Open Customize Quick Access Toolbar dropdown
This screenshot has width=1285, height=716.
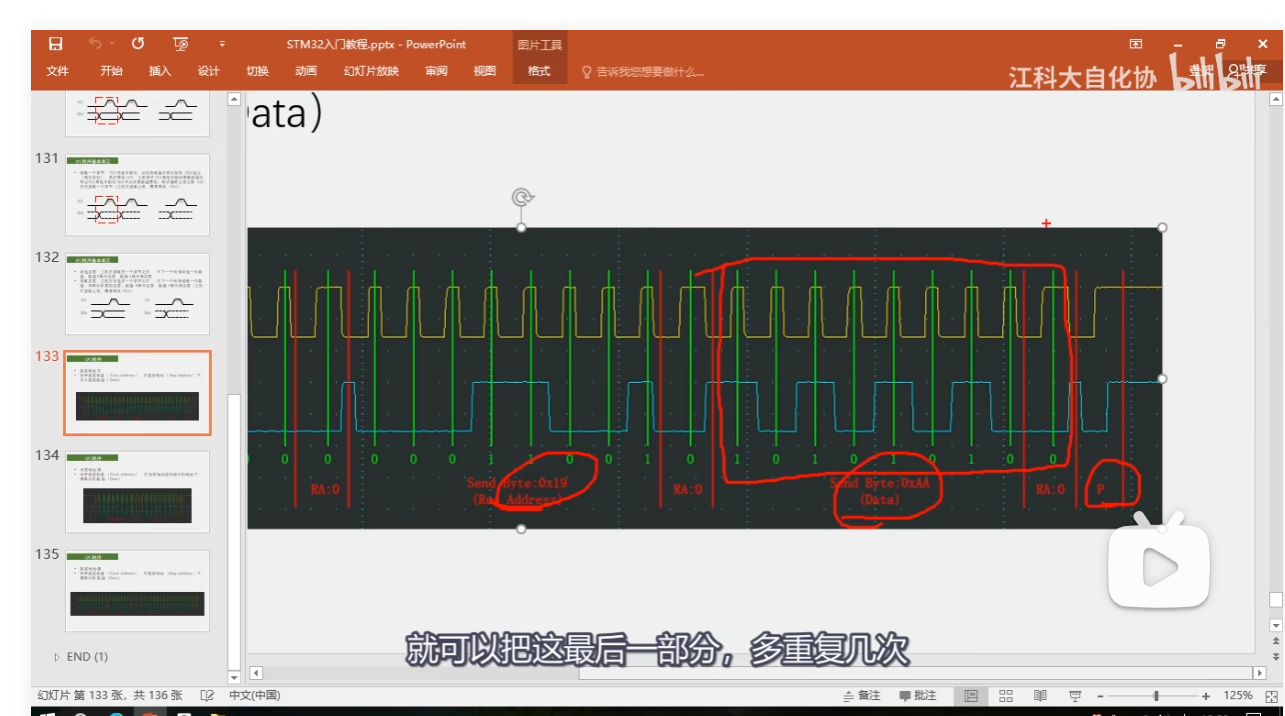coord(222,45)
